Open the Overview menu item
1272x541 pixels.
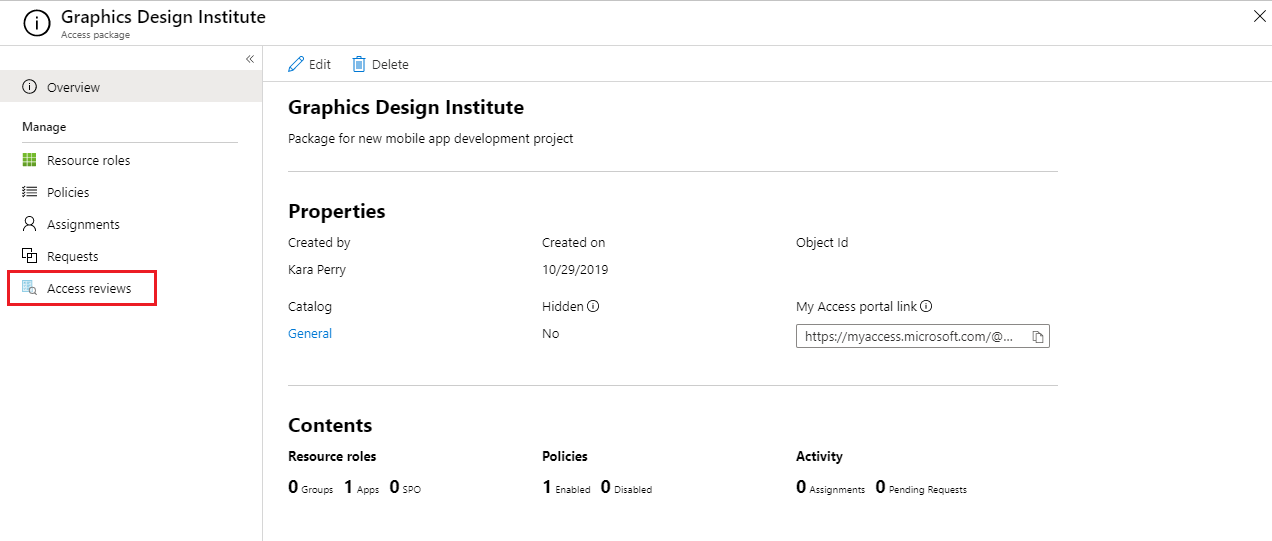coord(73,88)
